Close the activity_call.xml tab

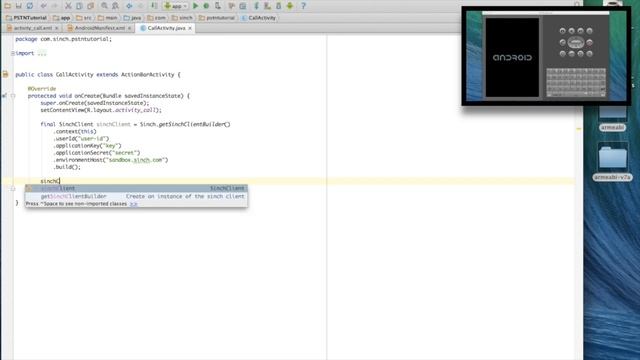(57, 28)
